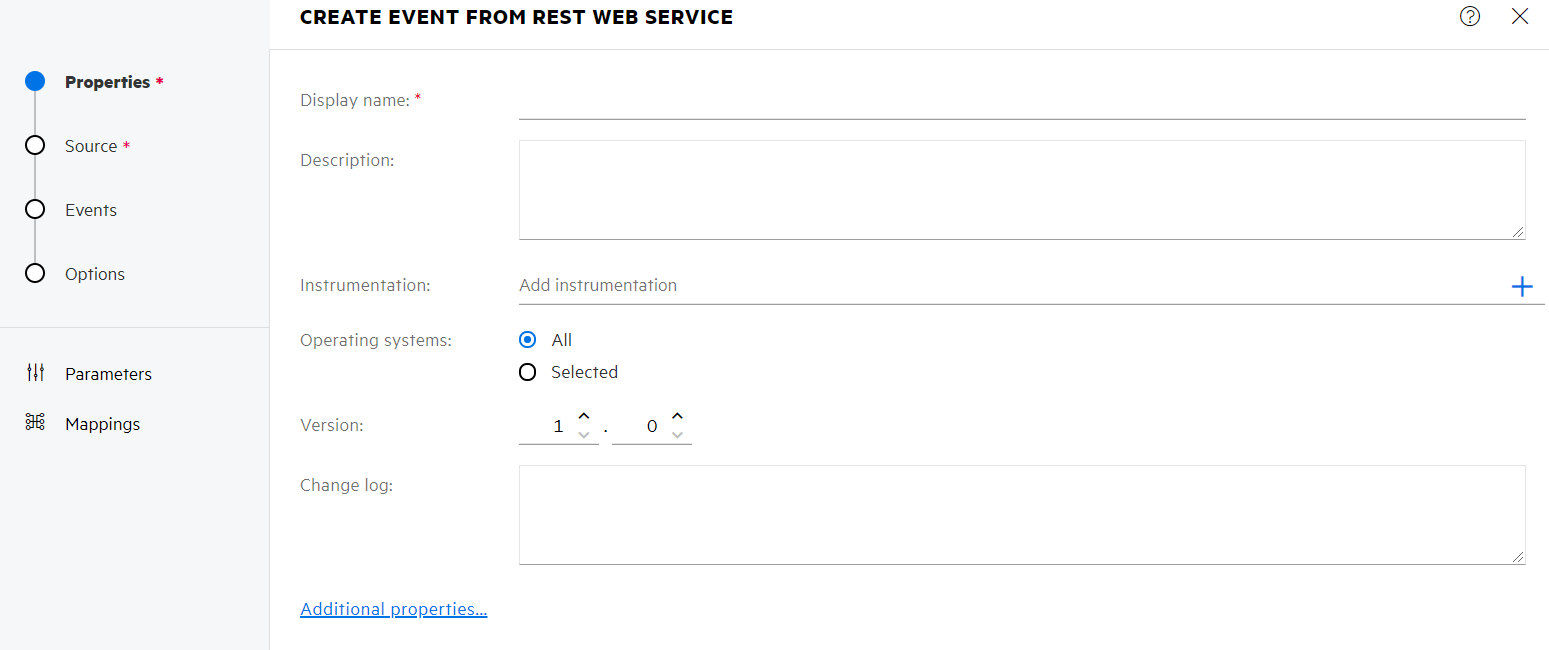Open the help question mark icon
Viewport: 1549px width, 650px height.
tap(1469, 16)
